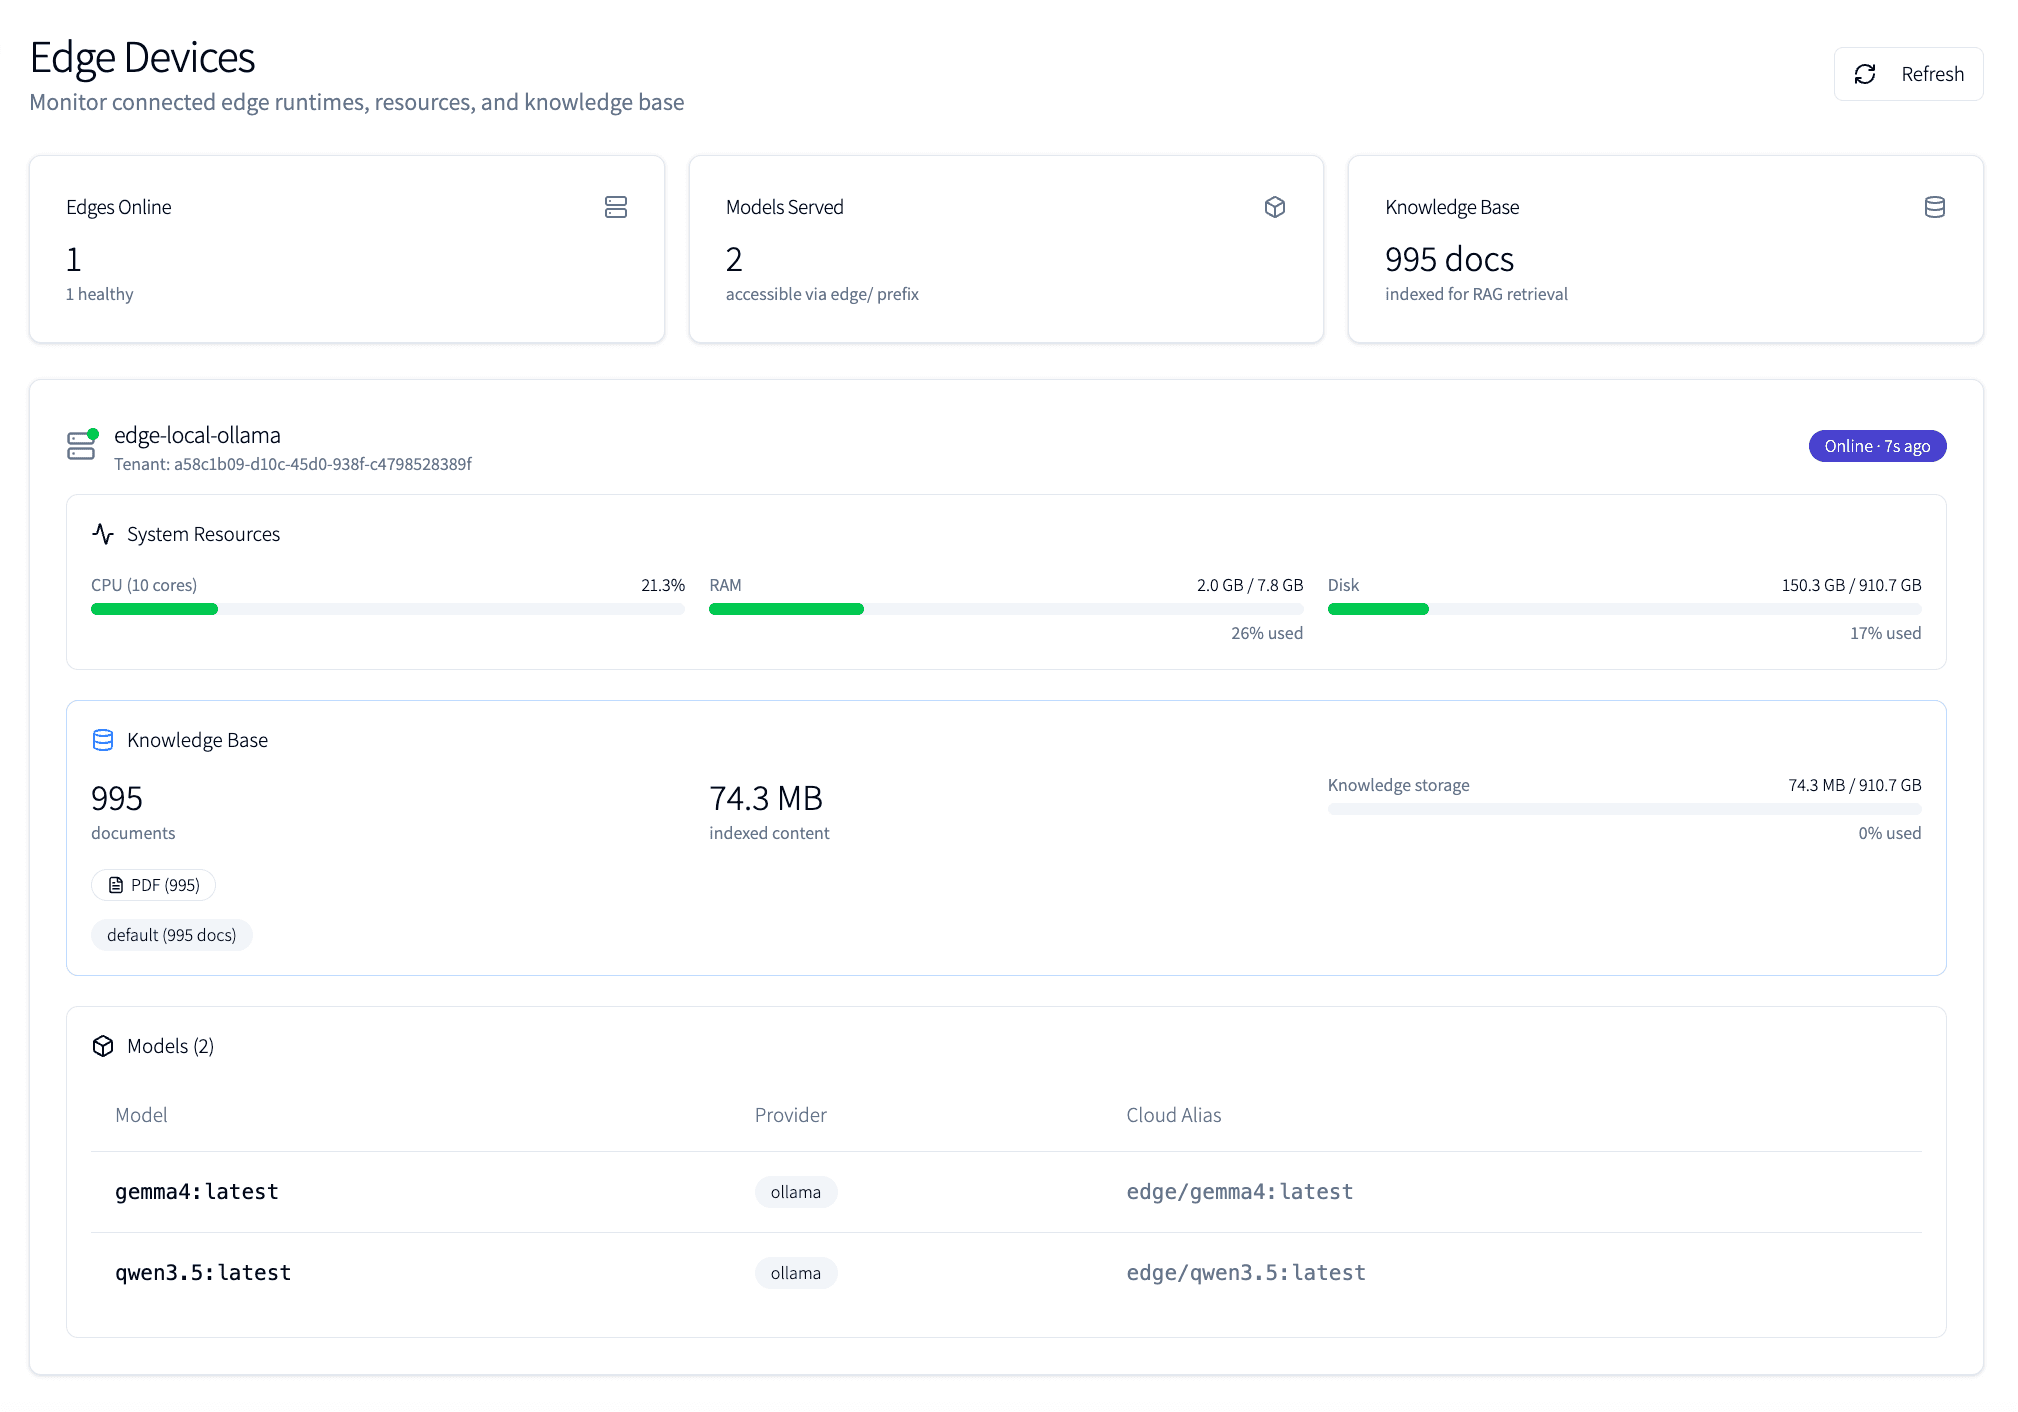The width and height of the screenshot is (2018, 1412).
Task: Click the 0% used storage label
Action: 1890,833
